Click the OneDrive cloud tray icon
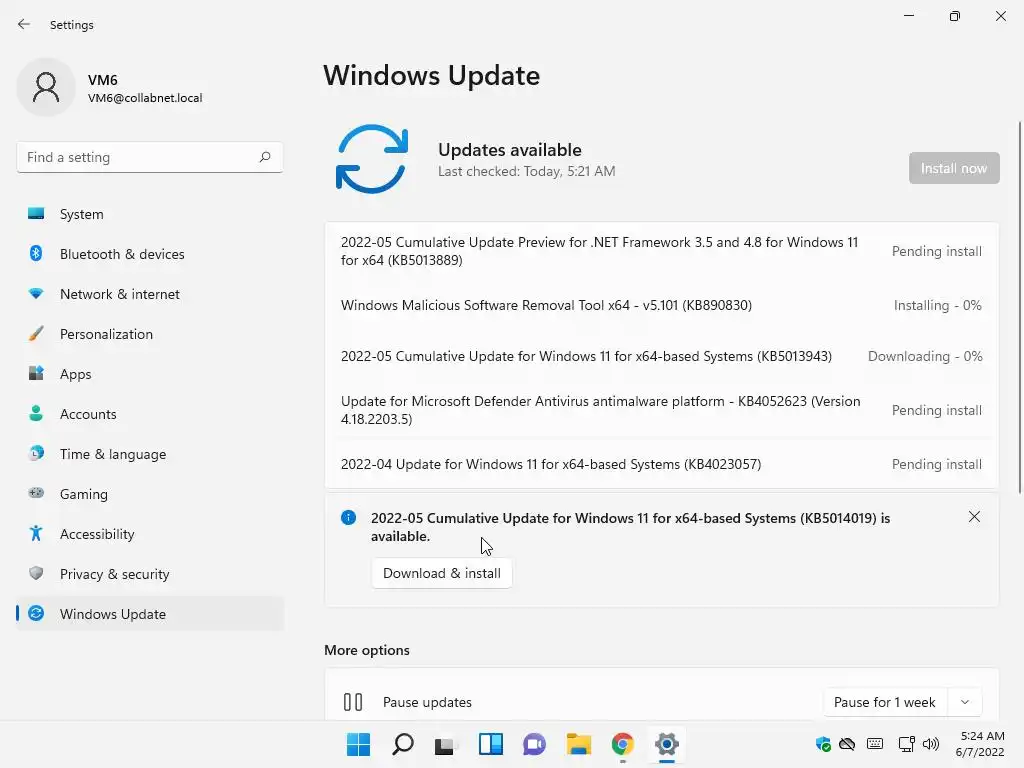This screenshot has height=768, width=1024. tap(847, 744)
